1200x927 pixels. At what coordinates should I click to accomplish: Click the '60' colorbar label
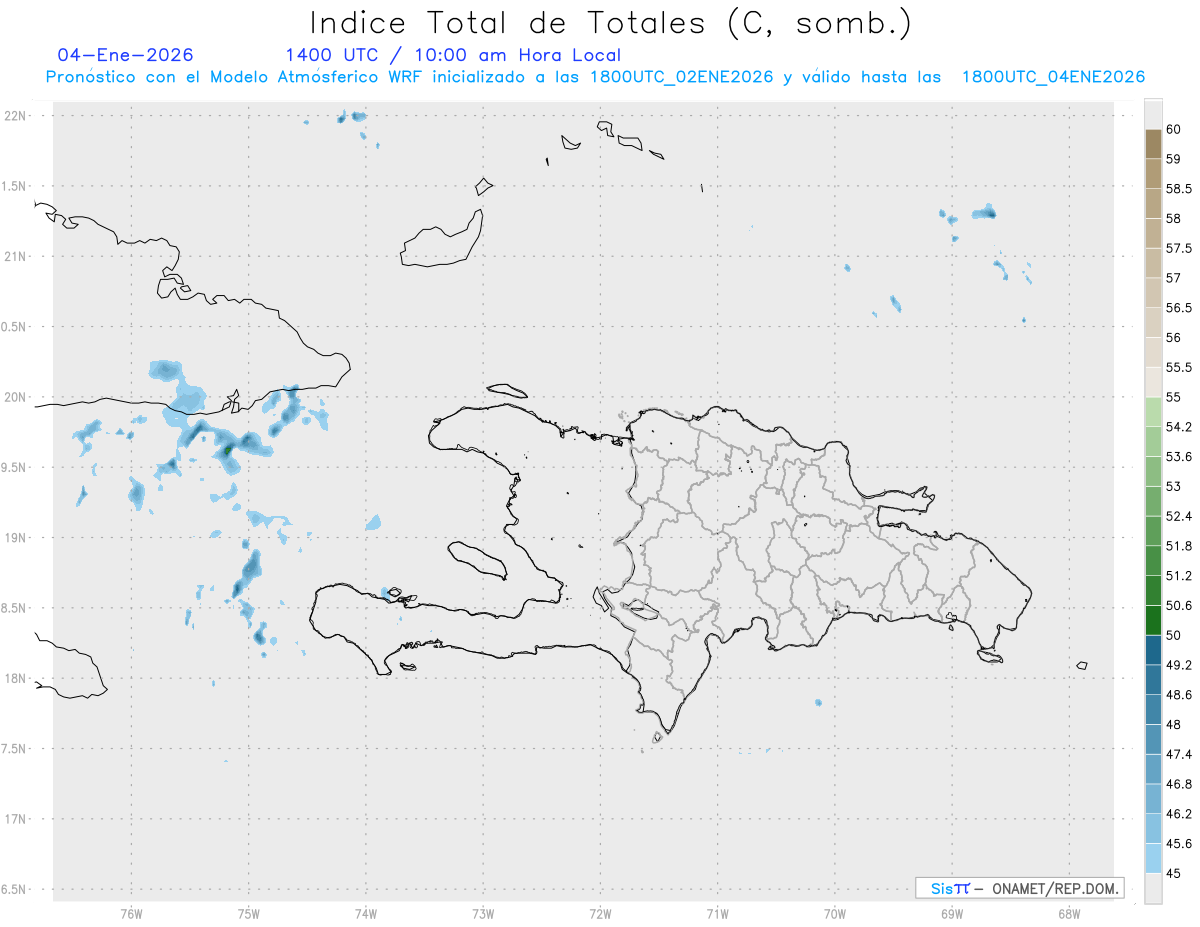click(x=1173, y=129)
